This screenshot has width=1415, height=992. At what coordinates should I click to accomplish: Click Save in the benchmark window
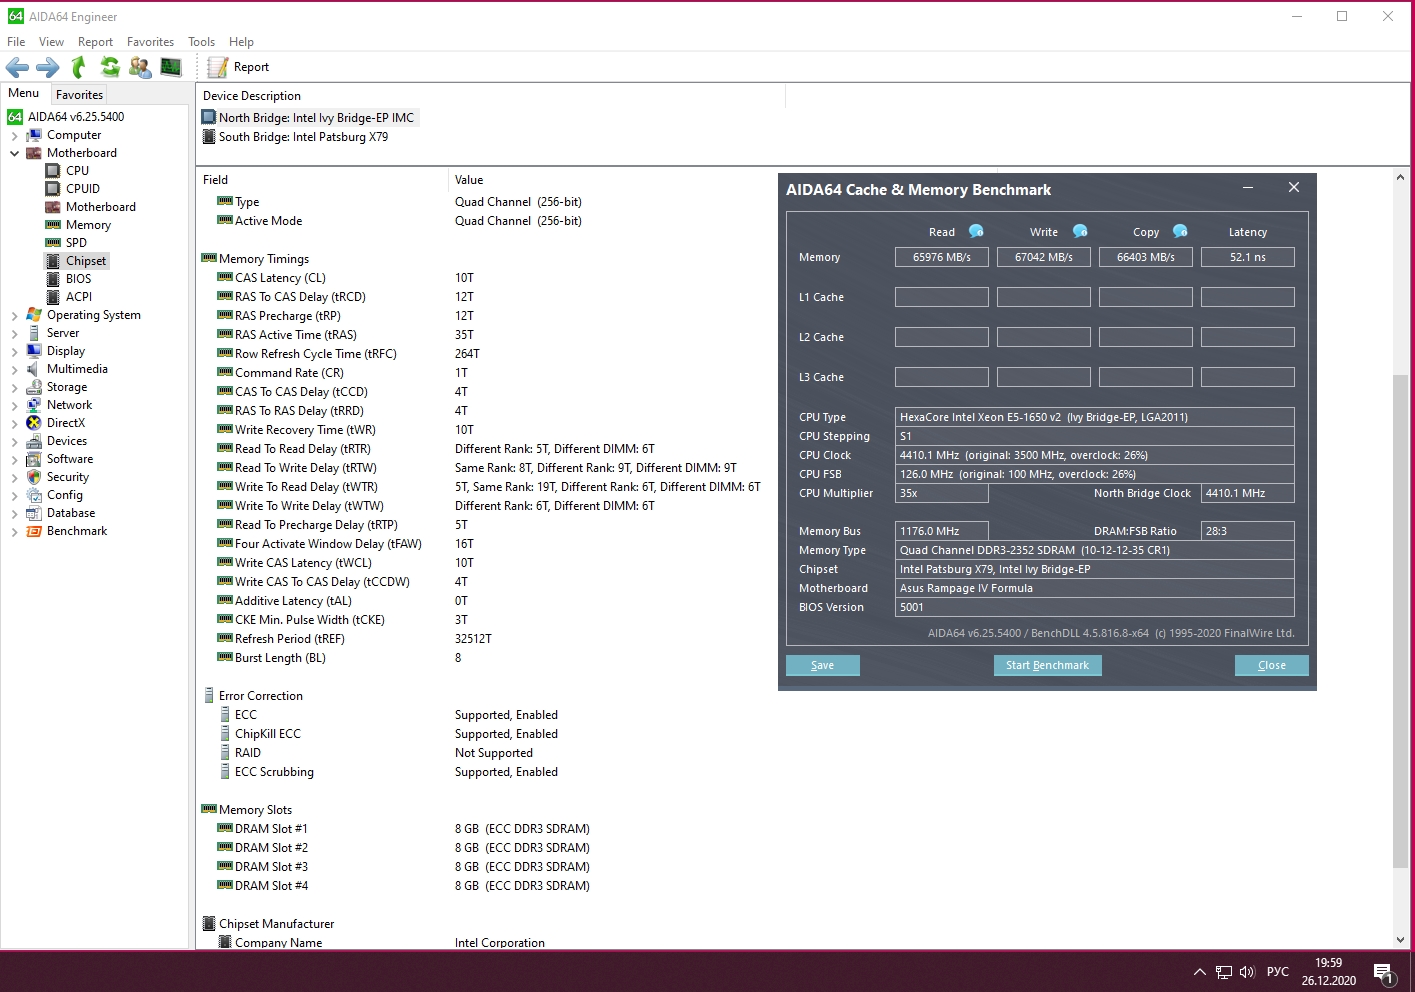(822, 665)
